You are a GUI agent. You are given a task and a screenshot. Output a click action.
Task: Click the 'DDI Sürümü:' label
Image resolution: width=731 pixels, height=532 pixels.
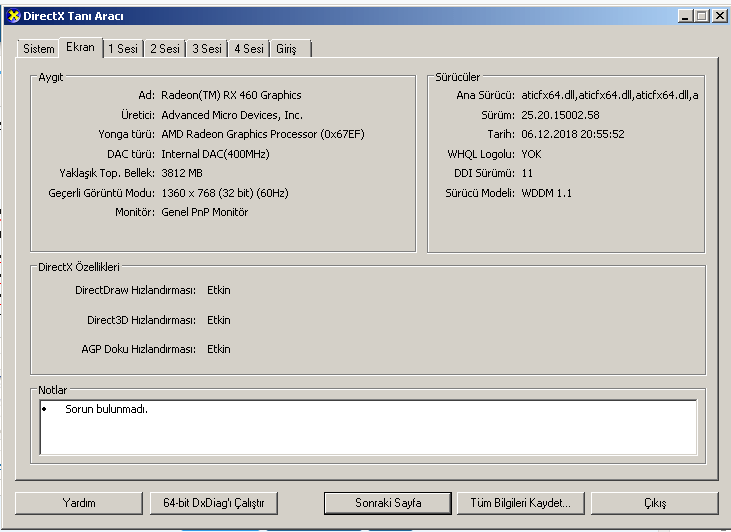tap(484, 173)
